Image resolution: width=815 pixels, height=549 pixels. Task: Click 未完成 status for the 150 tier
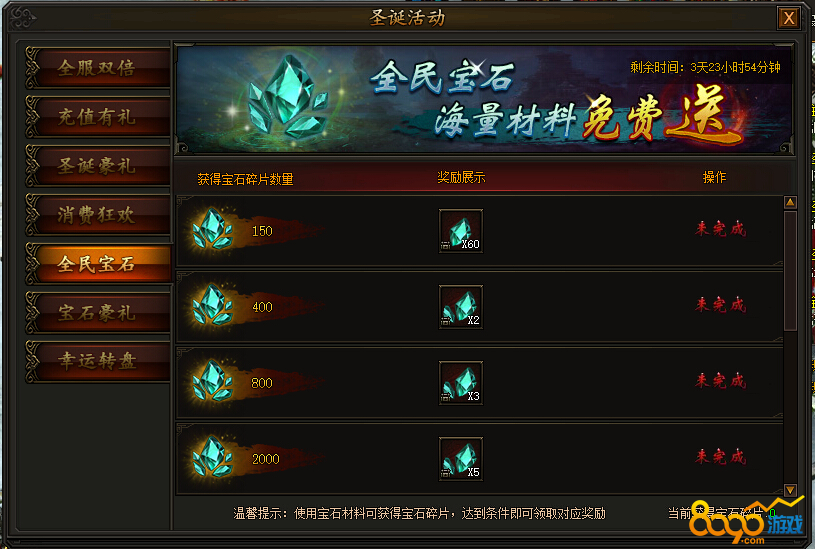pyautogui.click(x=720, y=229)
